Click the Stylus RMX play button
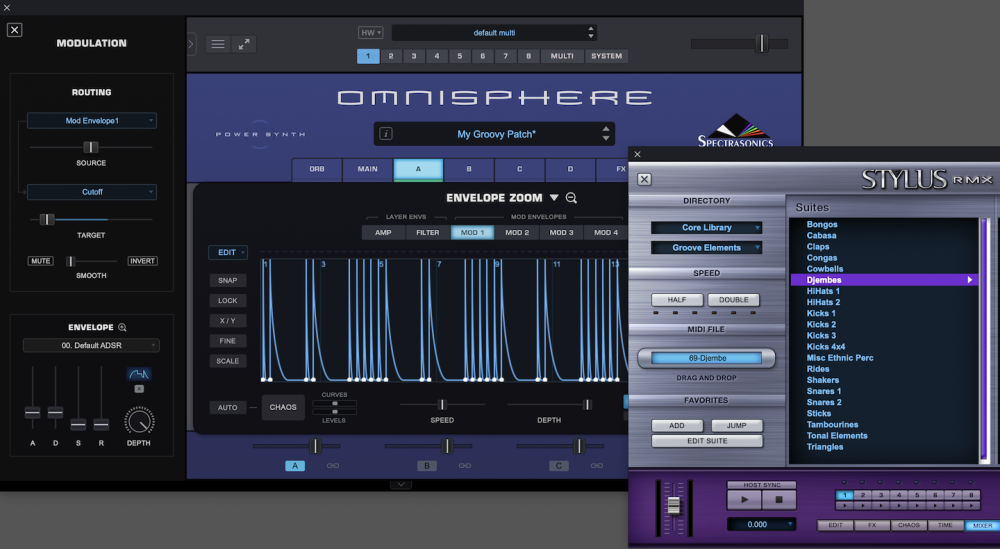 click(x=744, y=500)
